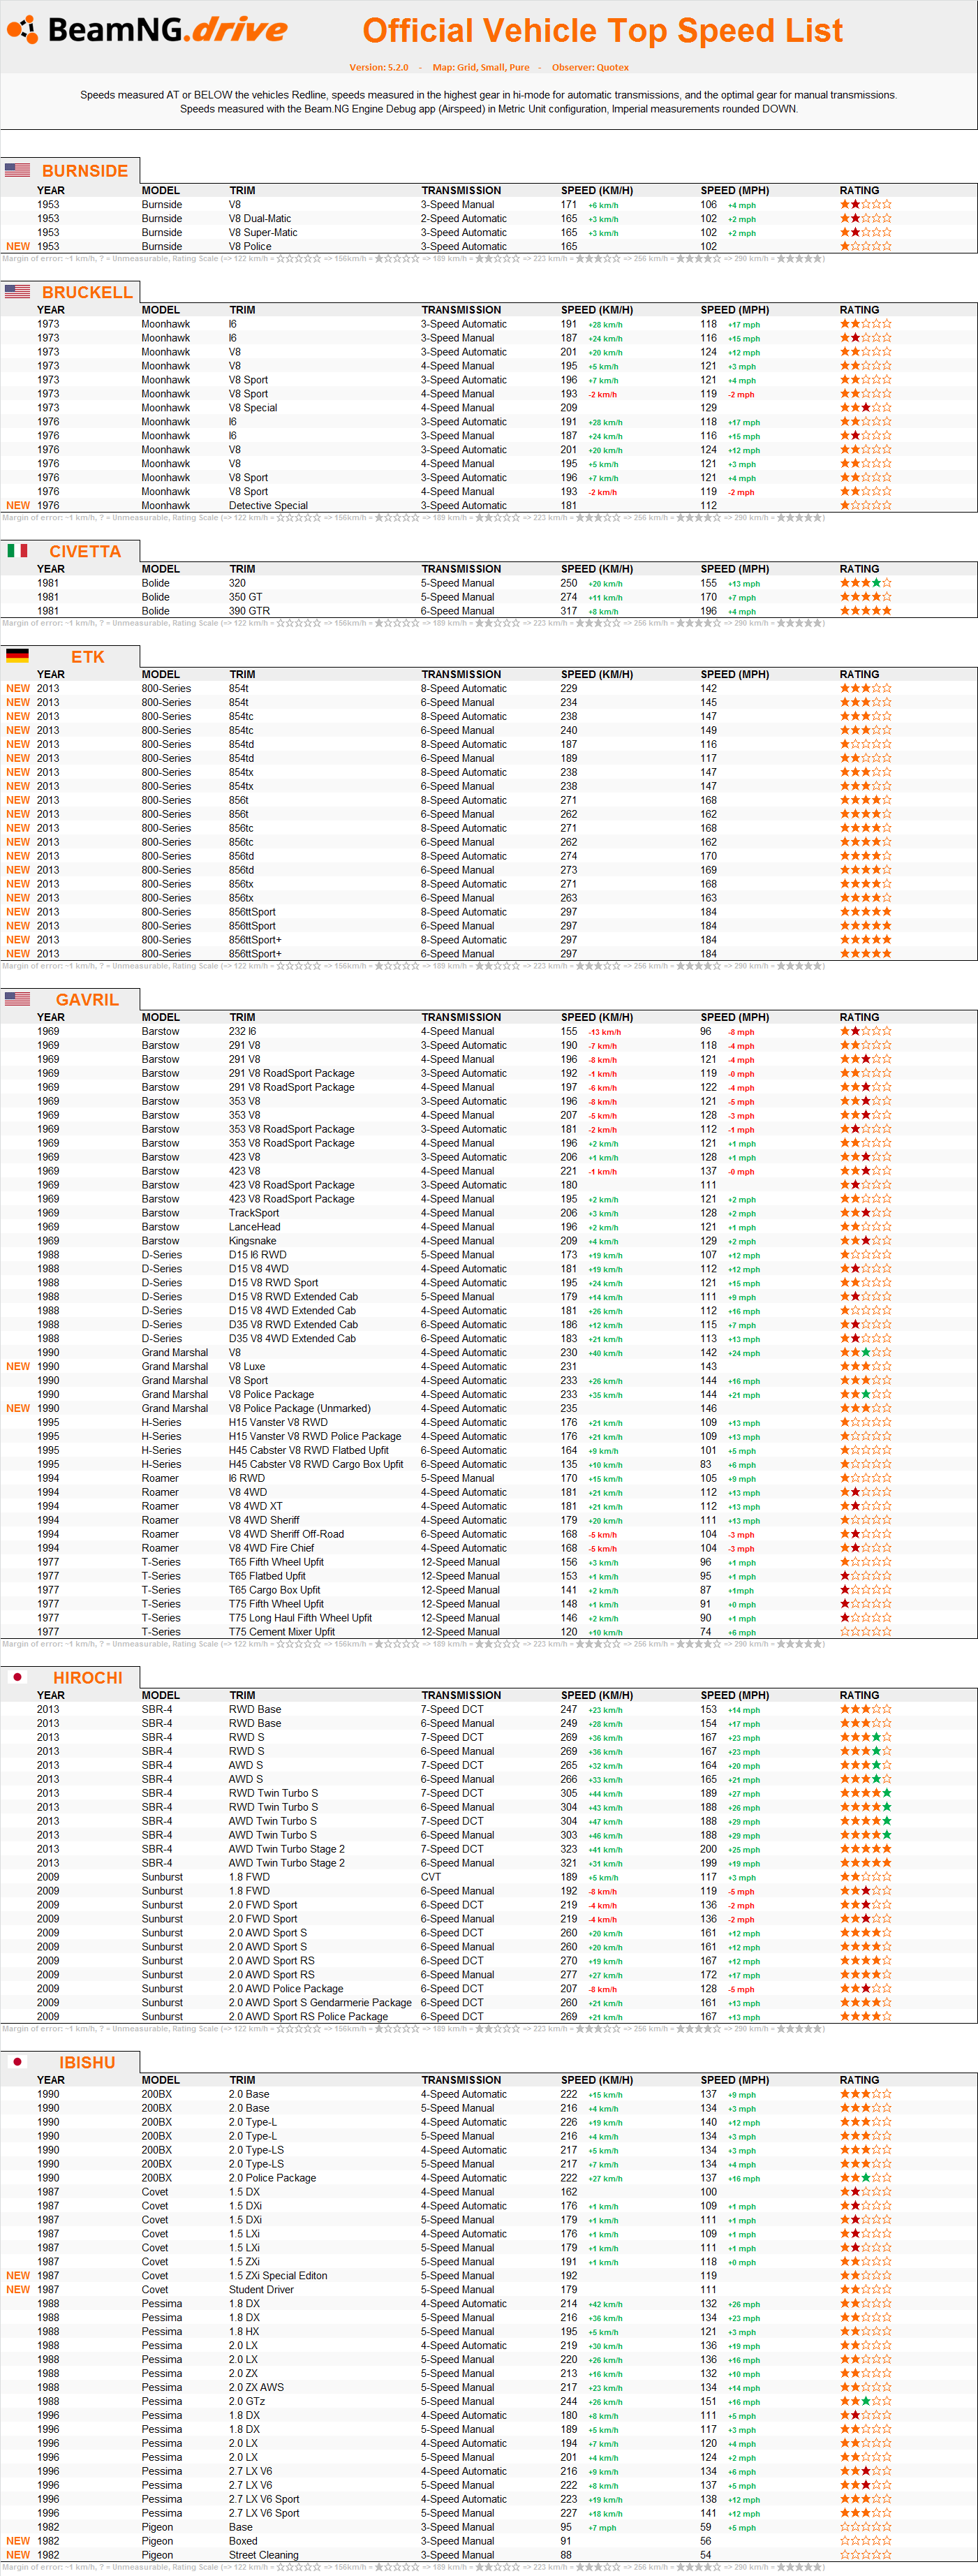Click the Map: Grid, Small, Pure text
The height and width of the screenshot is (2576, 978).
(481, 68)
